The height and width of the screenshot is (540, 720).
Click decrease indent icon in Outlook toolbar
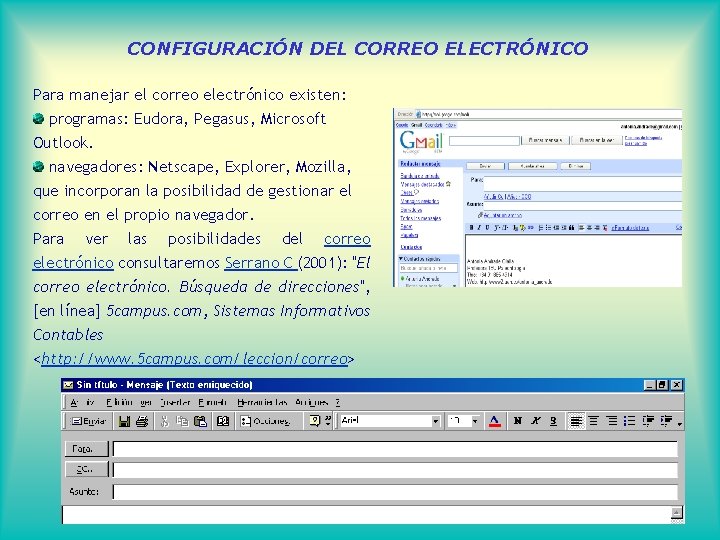tap(648, 421)
